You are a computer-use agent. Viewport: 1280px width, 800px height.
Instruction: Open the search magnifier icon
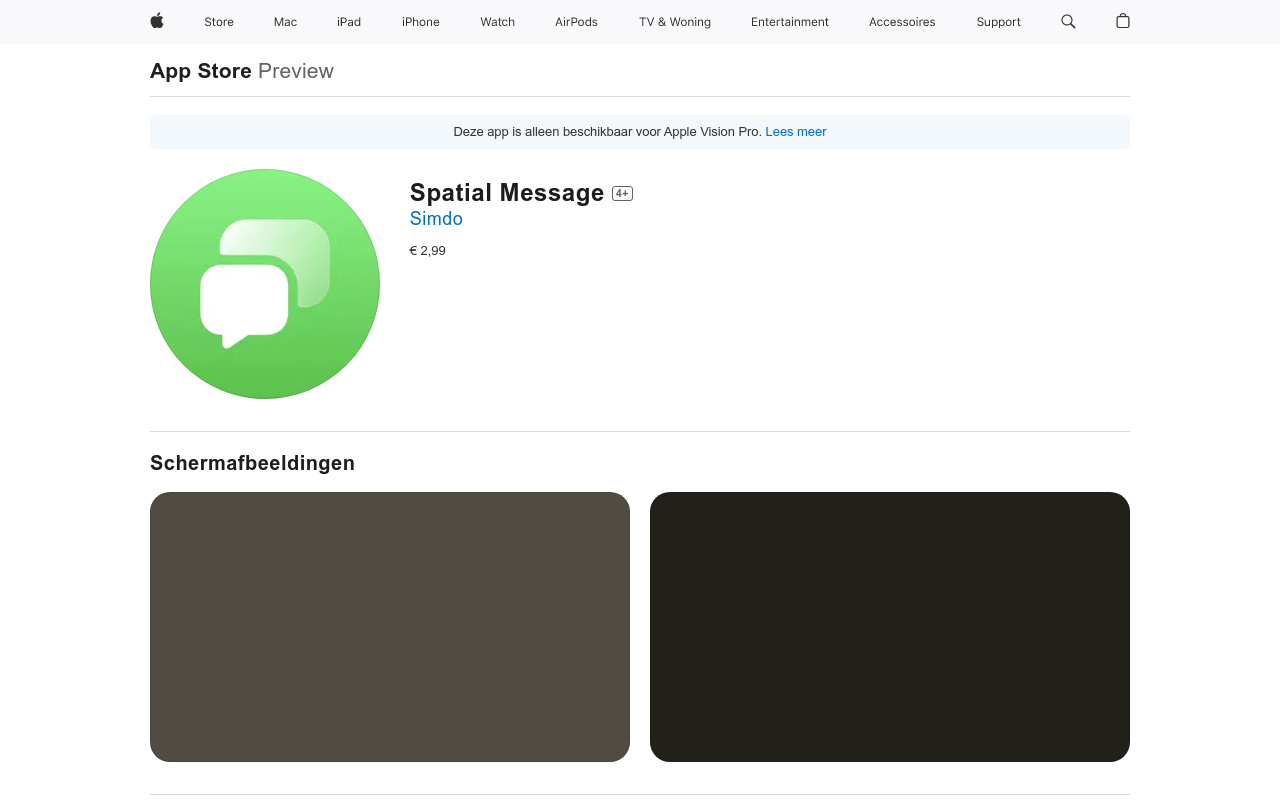[x=1068, y=21]
